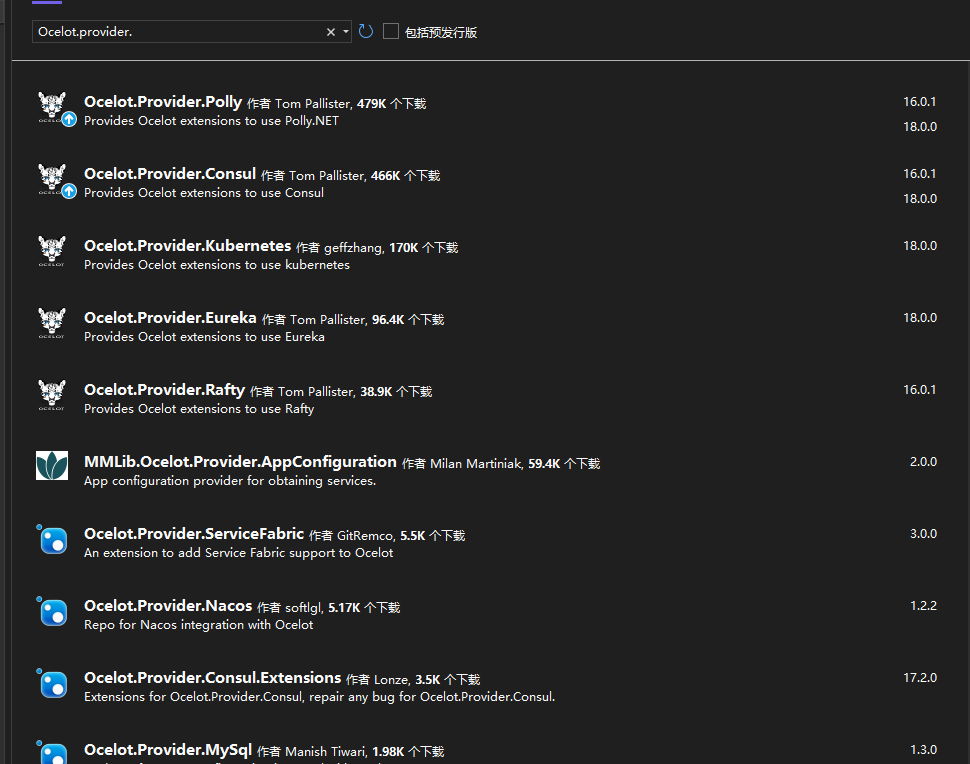Click the Nacos author 'softlgl'

tap(303, 607)
